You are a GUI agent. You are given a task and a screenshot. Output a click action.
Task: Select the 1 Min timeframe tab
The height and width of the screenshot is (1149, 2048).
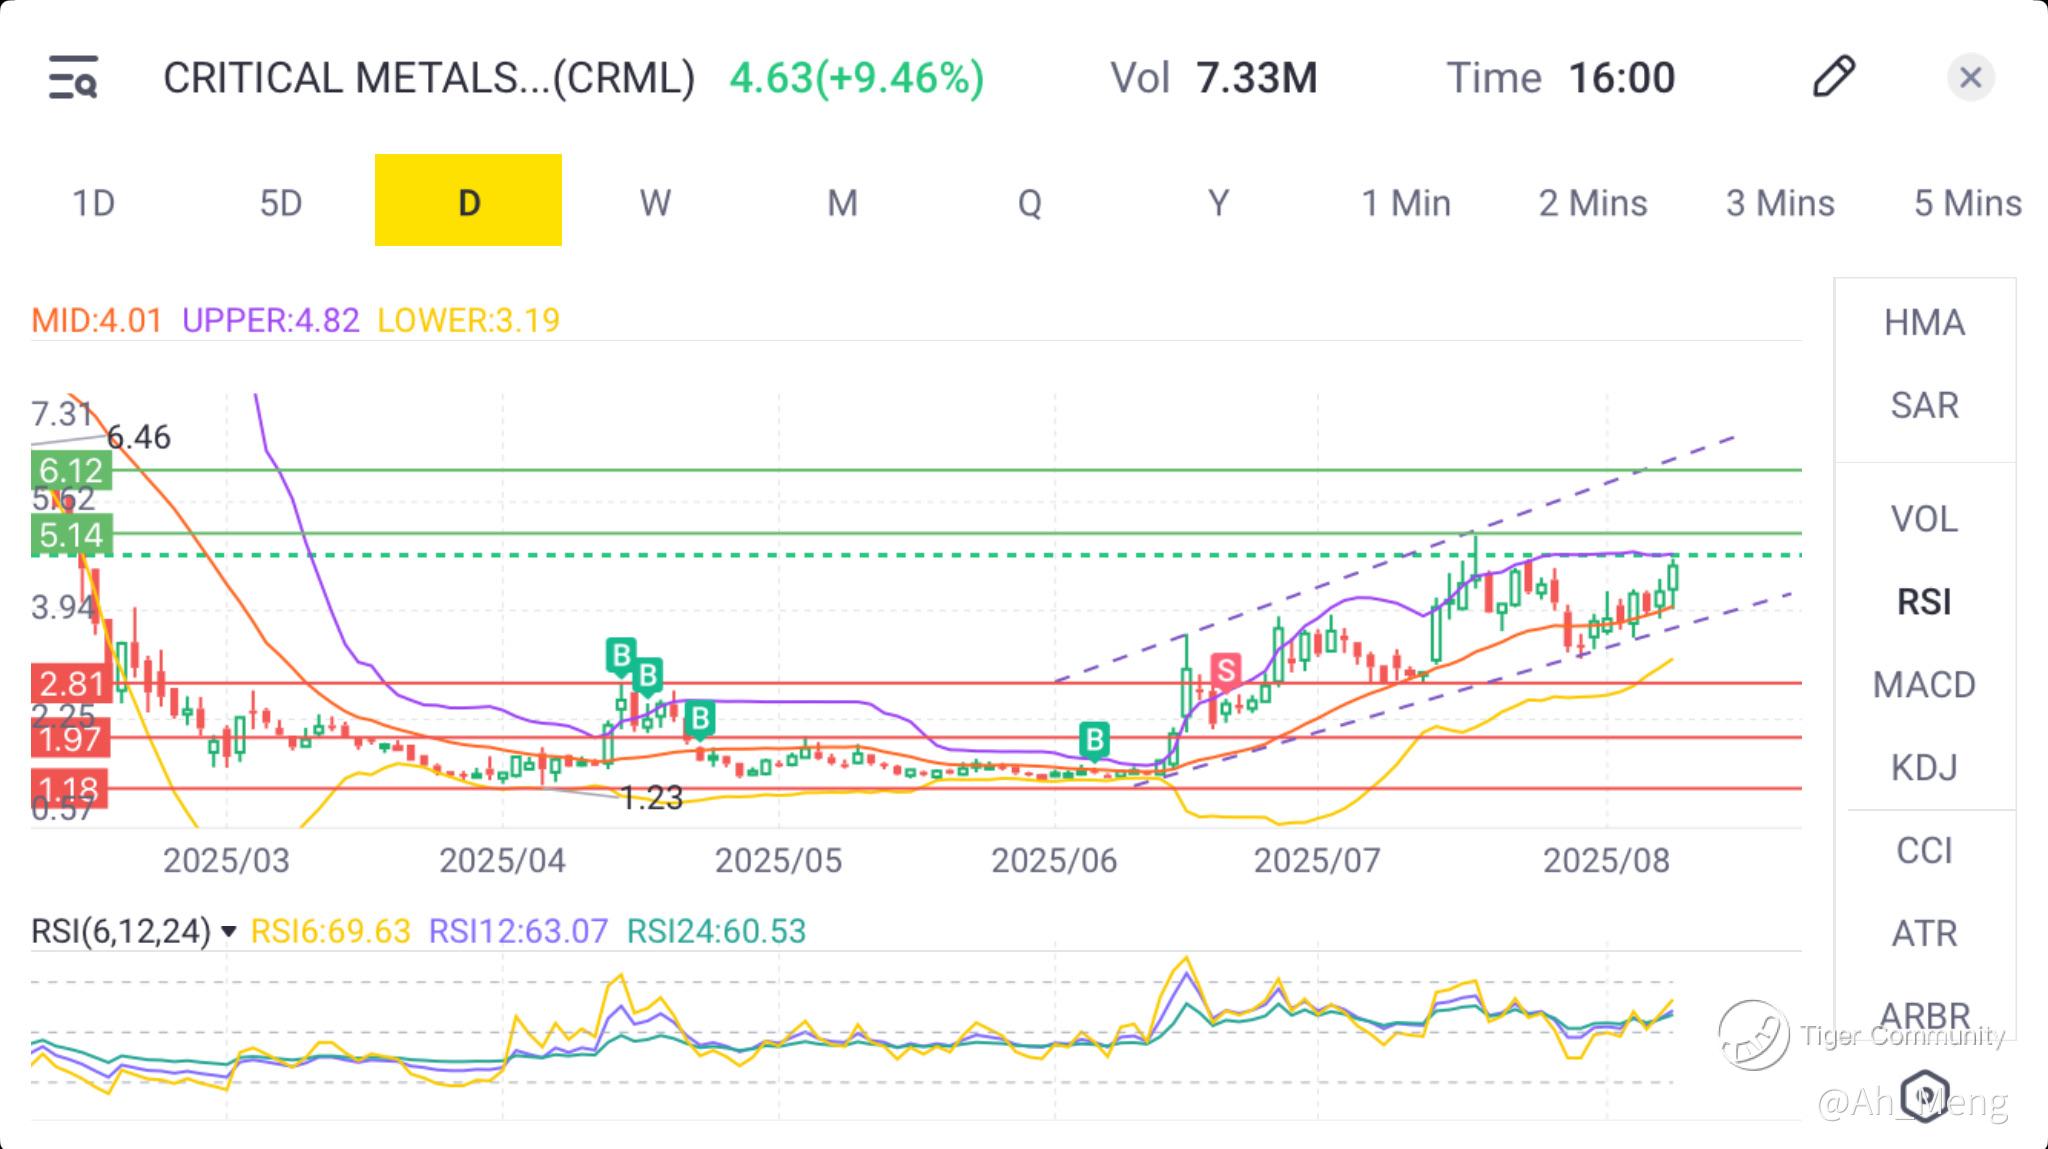point(1405,203)
